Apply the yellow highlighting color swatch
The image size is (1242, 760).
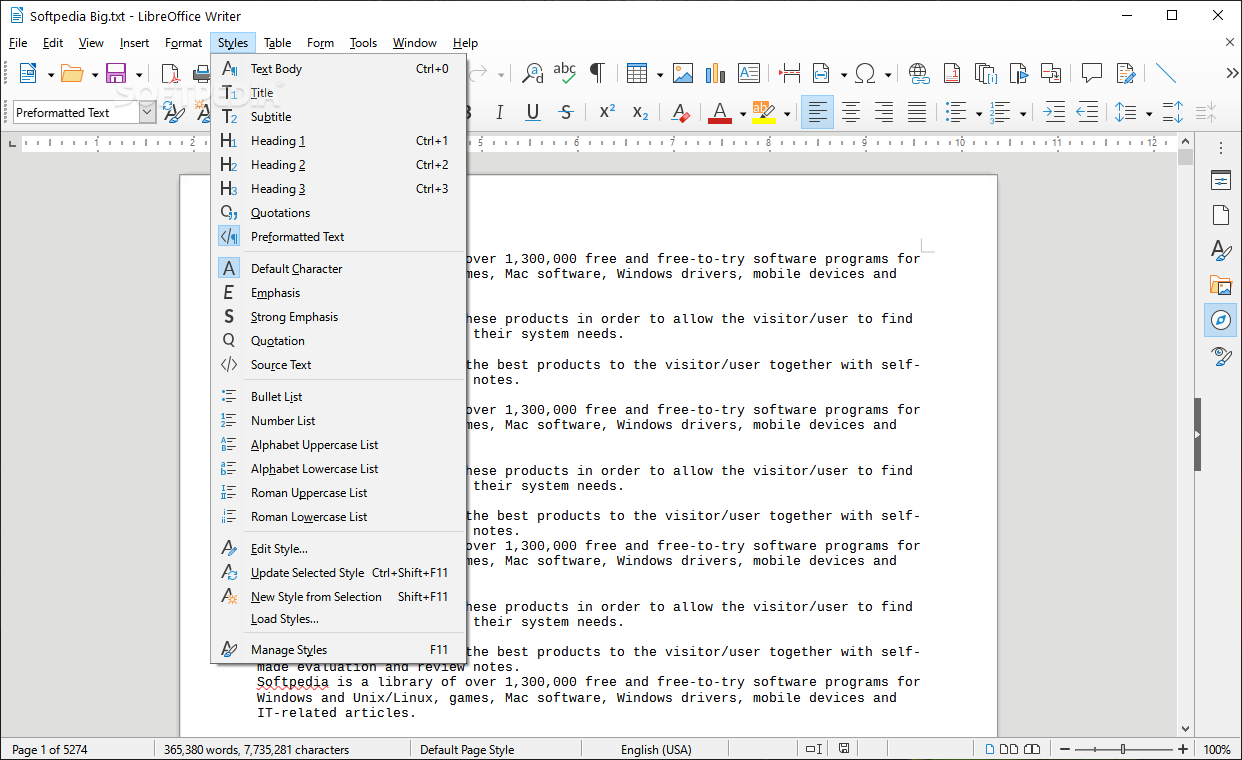764,112
